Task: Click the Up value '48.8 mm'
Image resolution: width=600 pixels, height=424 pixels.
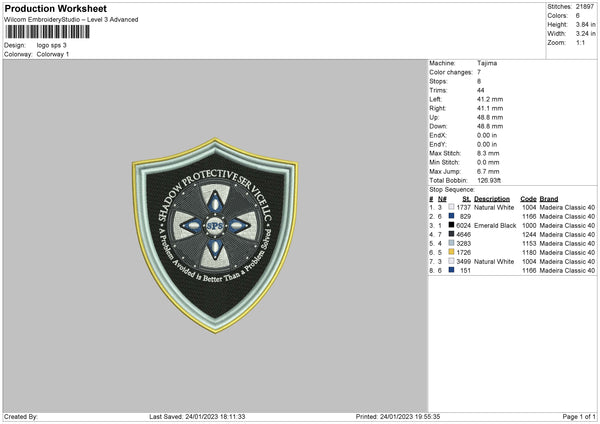Action: click(490, 117)
